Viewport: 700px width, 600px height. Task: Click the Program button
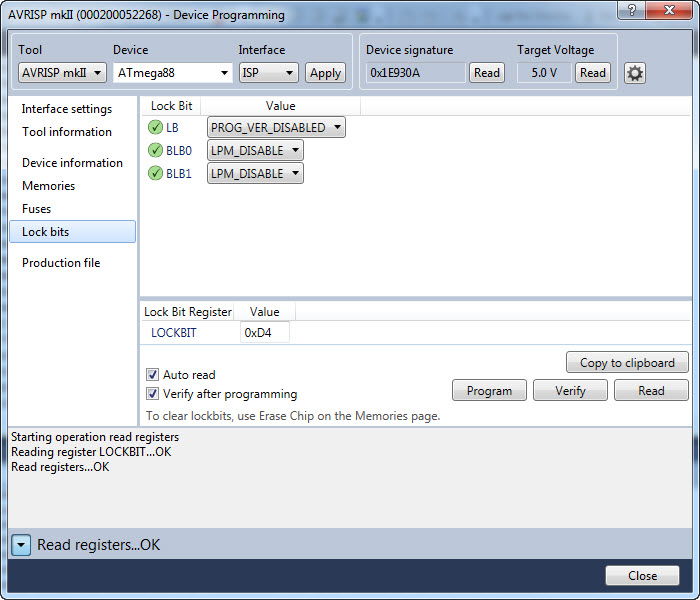tap(489, 390)
